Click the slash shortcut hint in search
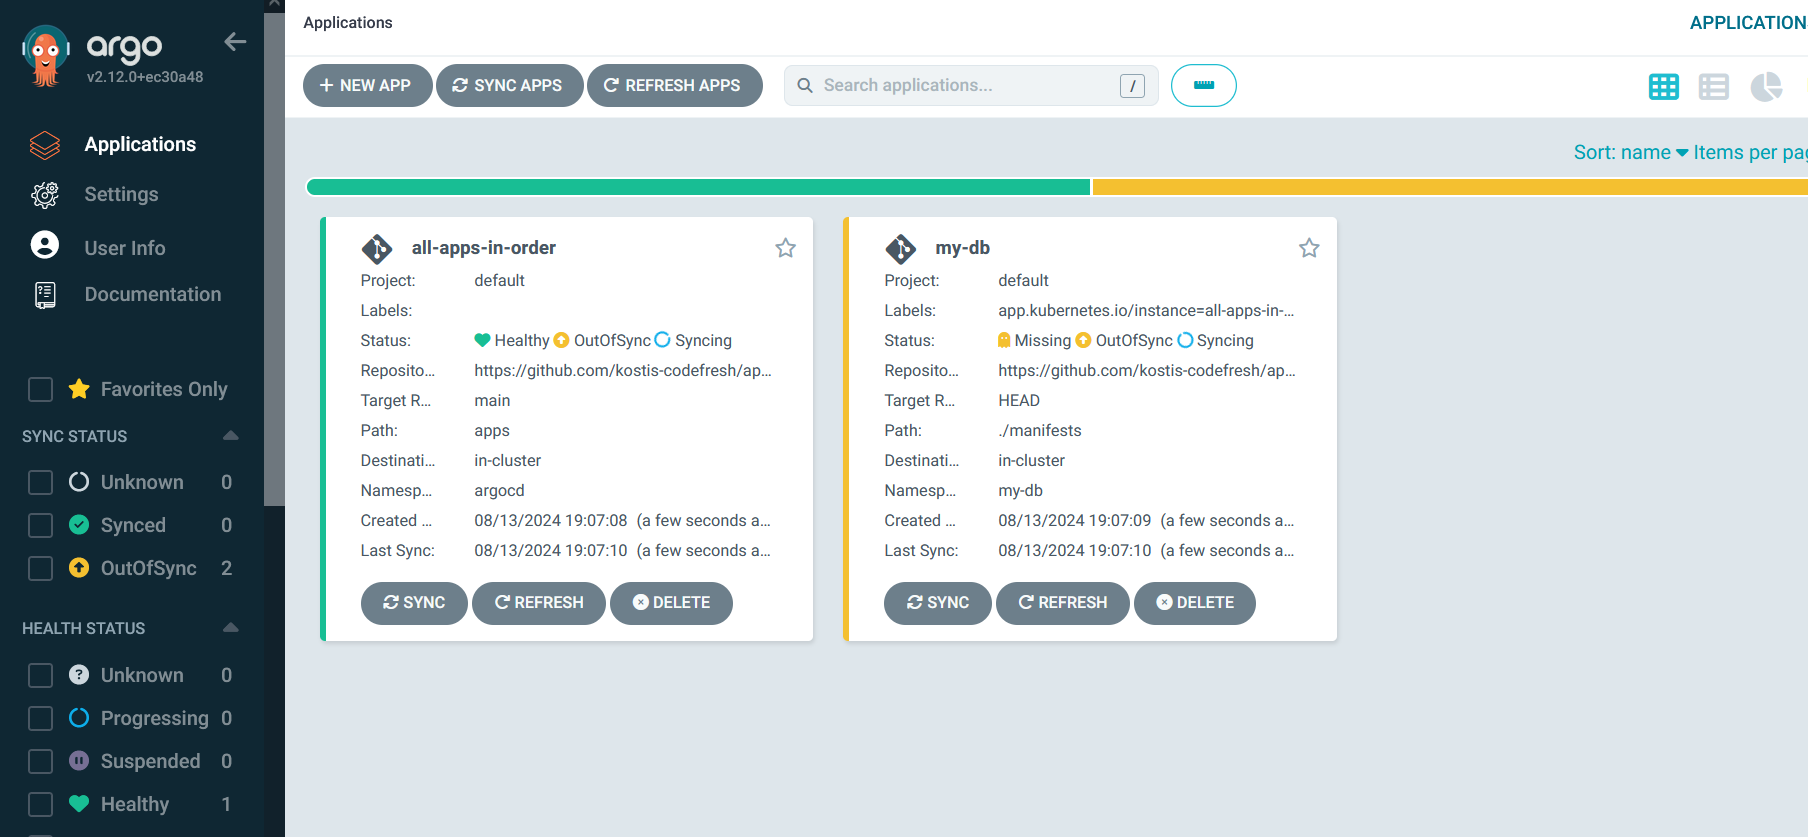Viewport: 1808px width, 837px height. pyautogui.click(x=1132, y=86)
